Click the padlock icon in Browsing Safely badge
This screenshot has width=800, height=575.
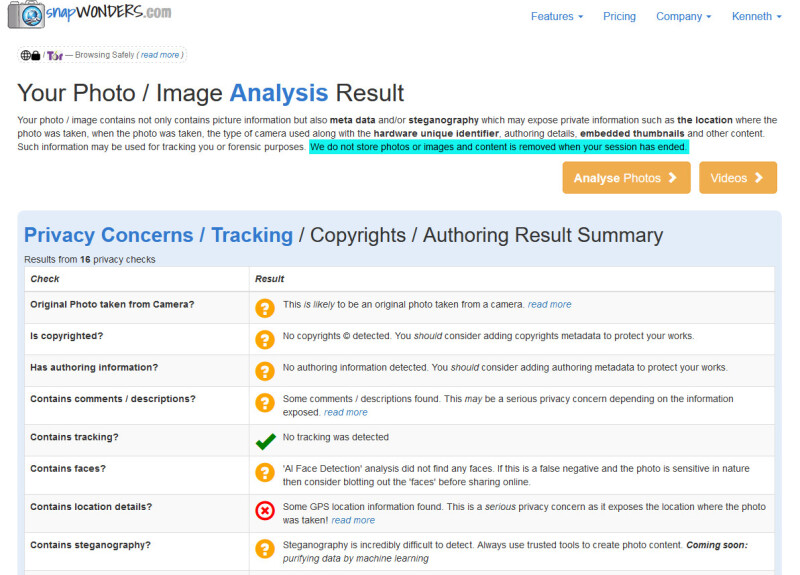coord(36,55)
